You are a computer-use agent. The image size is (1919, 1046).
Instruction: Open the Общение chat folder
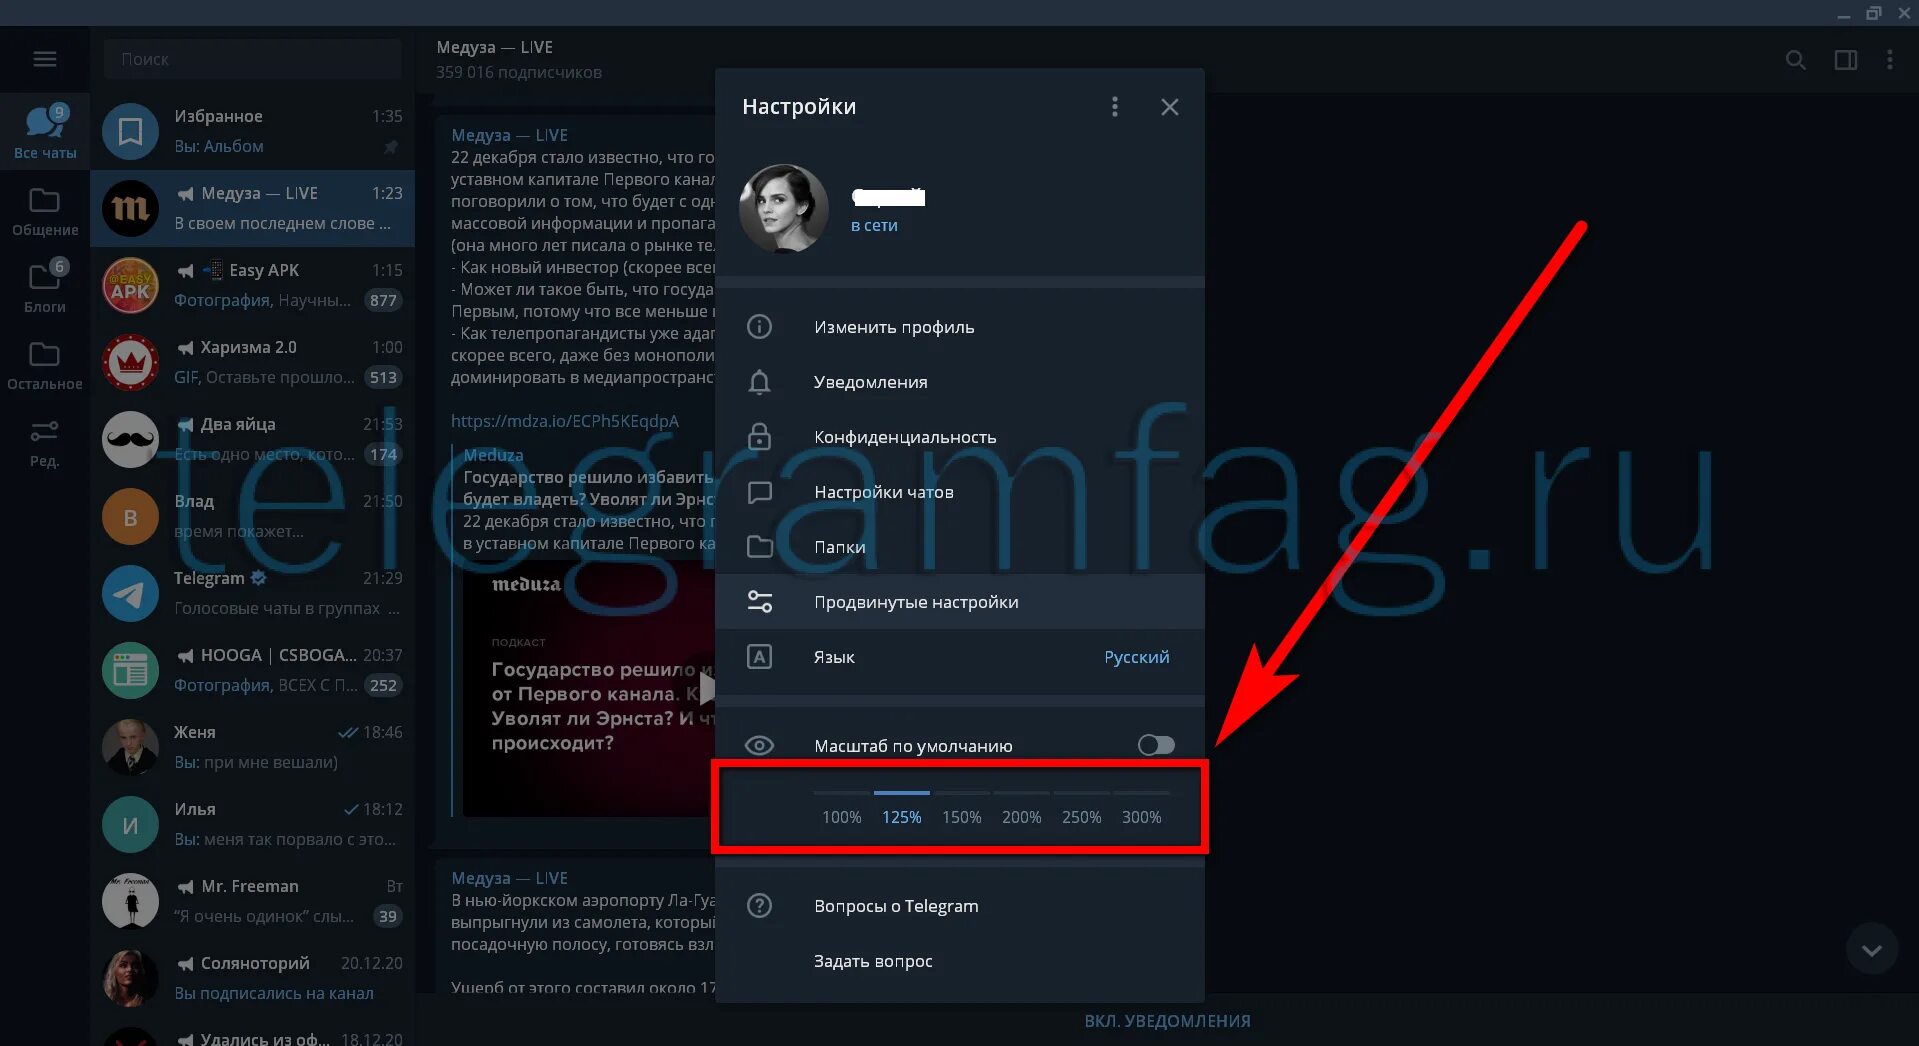[45, 210]
